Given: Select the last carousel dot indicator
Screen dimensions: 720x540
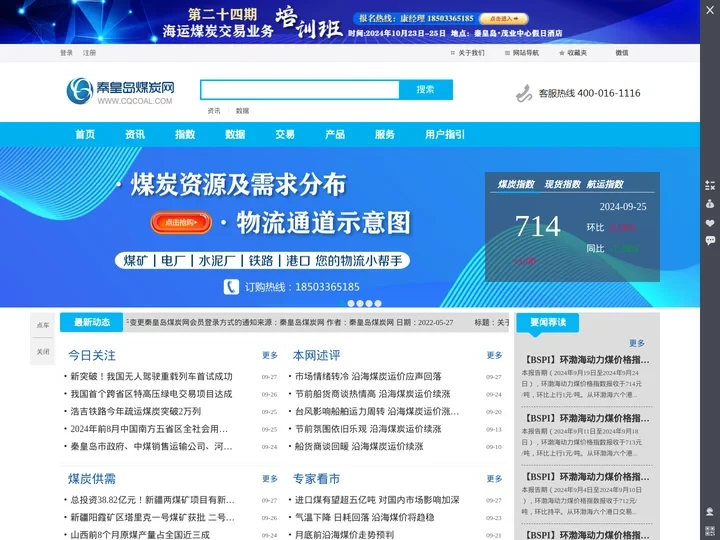Looking at the screenshot, I should pos(378,304).
